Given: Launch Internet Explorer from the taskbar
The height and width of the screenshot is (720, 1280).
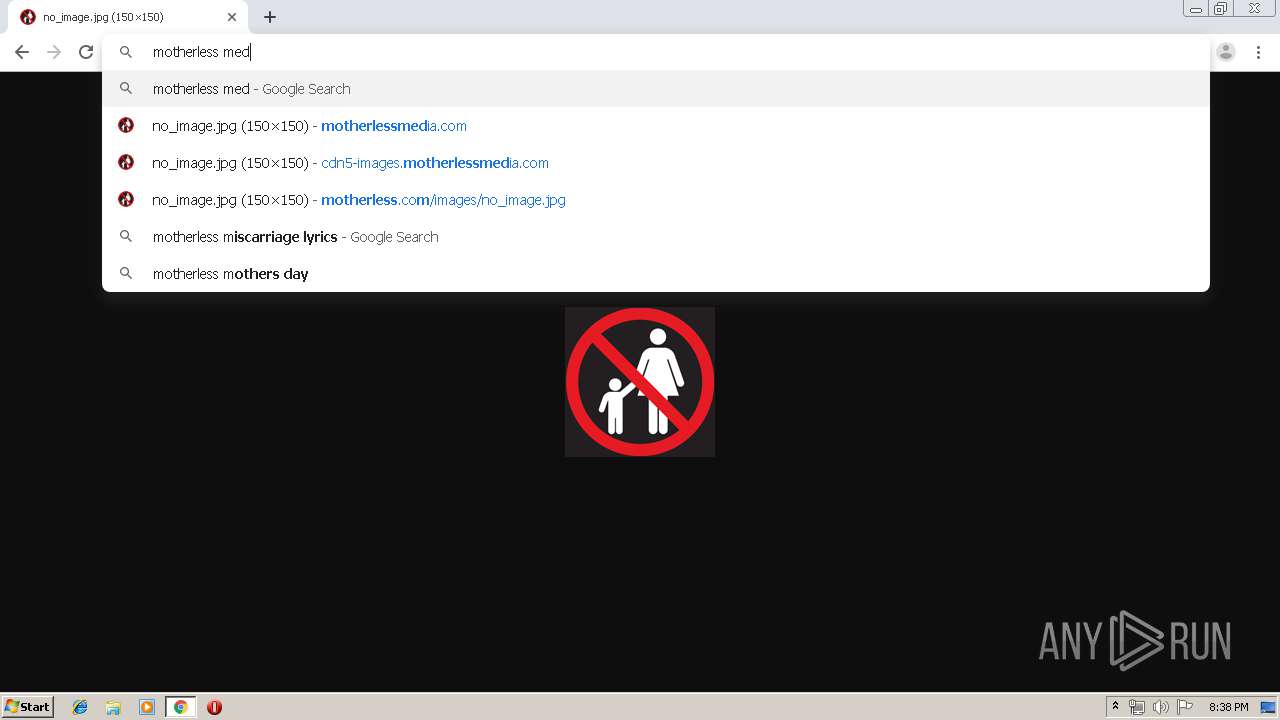Looking at the screenshot, I should click(x=80, y=707).
